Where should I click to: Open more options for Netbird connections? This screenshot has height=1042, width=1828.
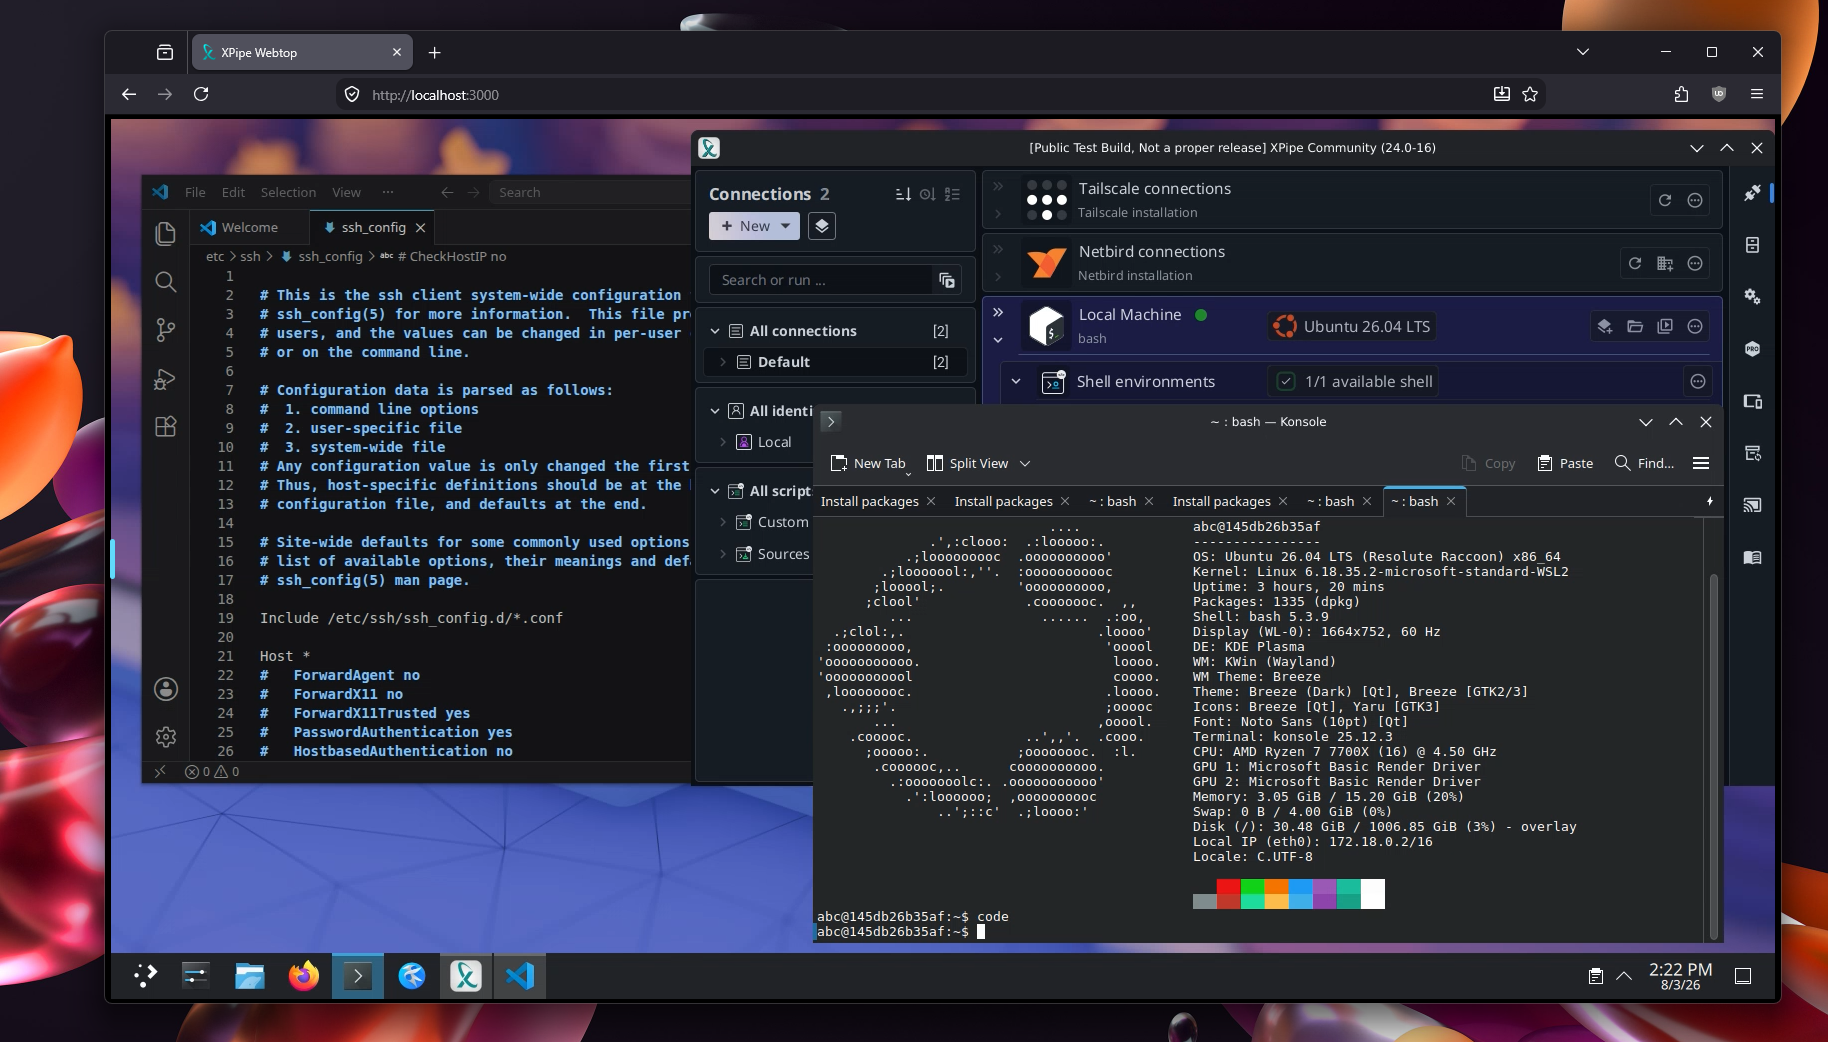click(1695, 263)
